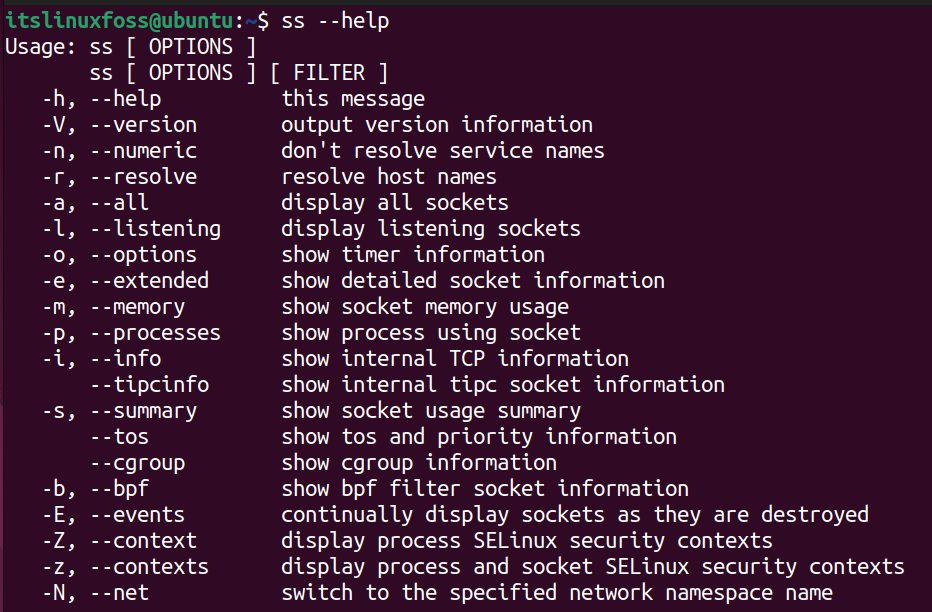
Task: Click the itslinuxfoss@ubuntu prompt text
Action: (119, 21)
